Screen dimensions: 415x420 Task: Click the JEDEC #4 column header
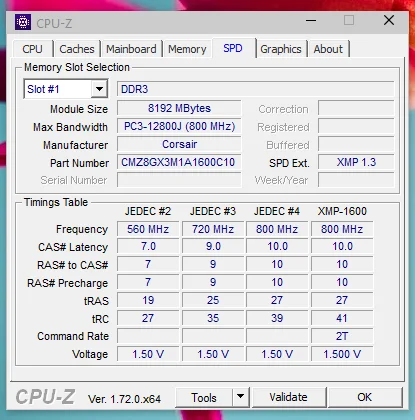coord(277,211)
